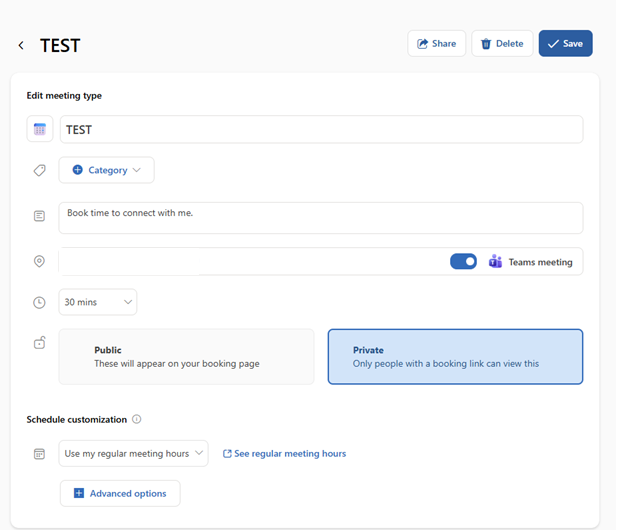Click the location pin icon
This screenshot has height=530, width=617.
tap(39, 261)
